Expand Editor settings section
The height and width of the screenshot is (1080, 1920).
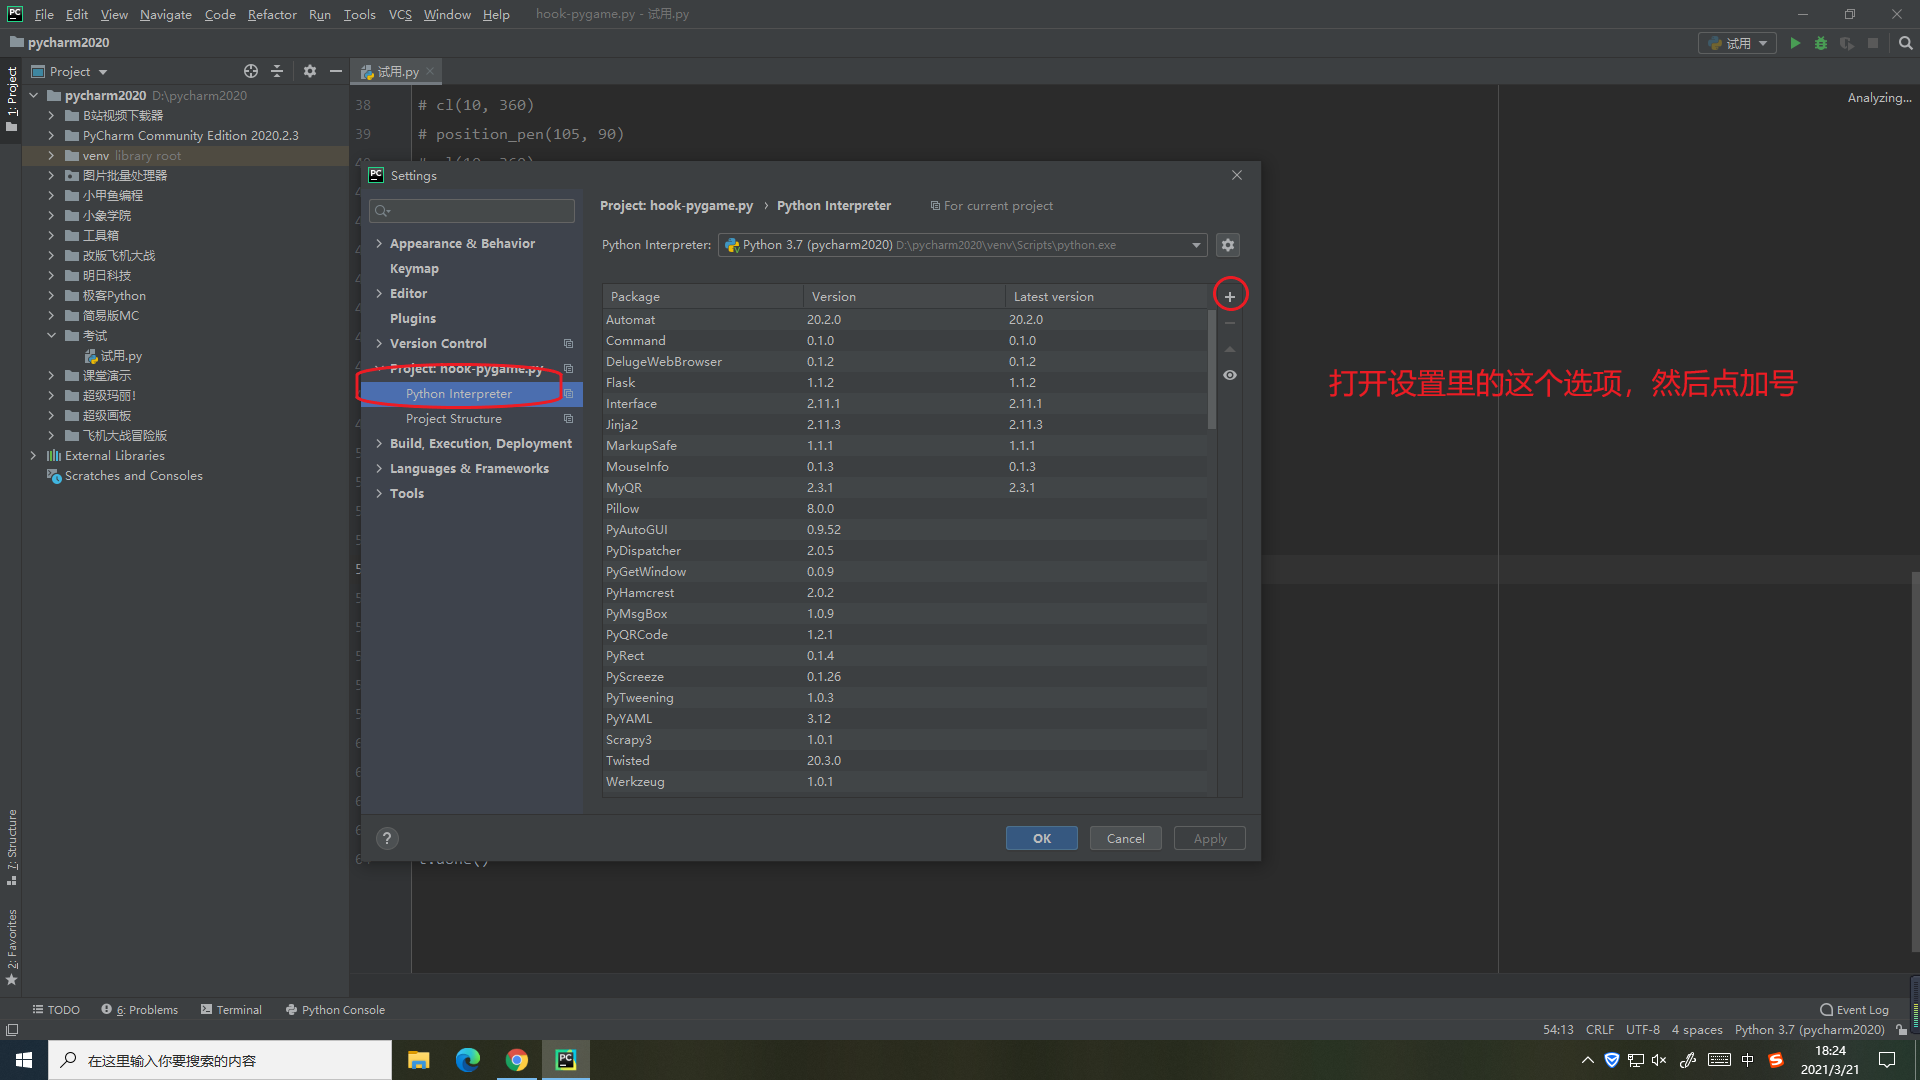pos(379,293)
